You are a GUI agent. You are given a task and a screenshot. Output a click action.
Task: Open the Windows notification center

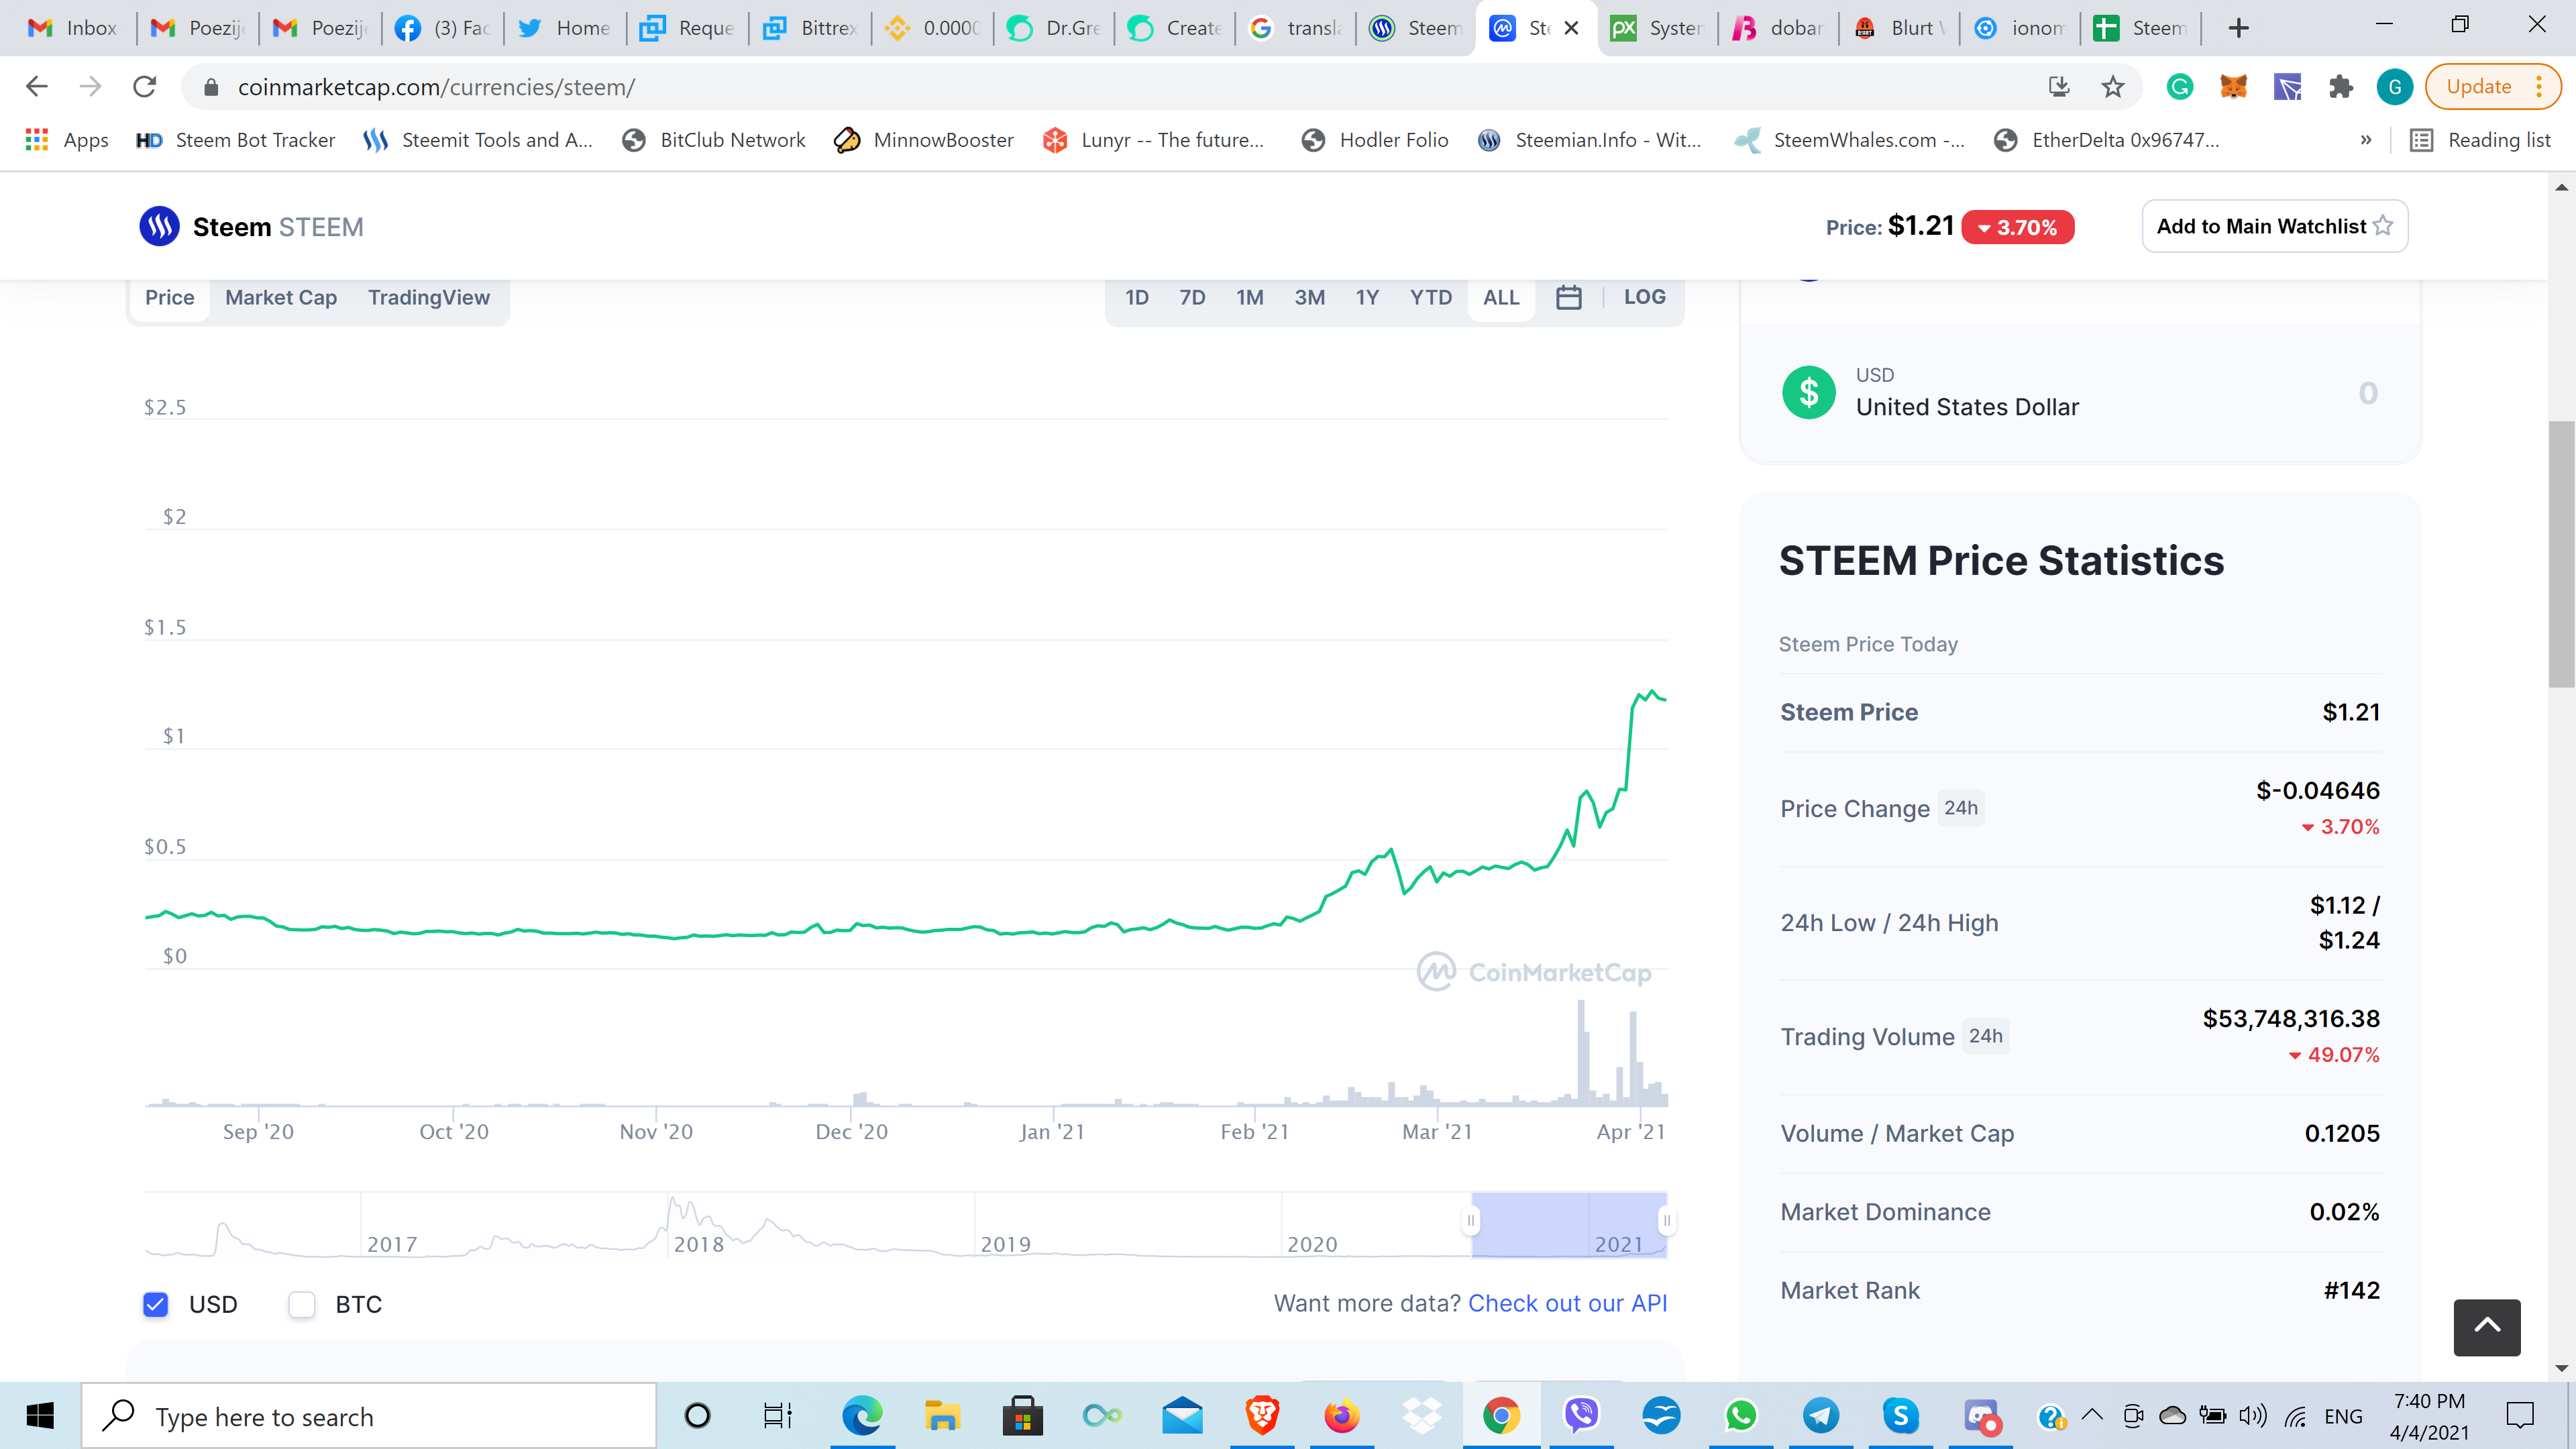[x=2519, y=1416]
